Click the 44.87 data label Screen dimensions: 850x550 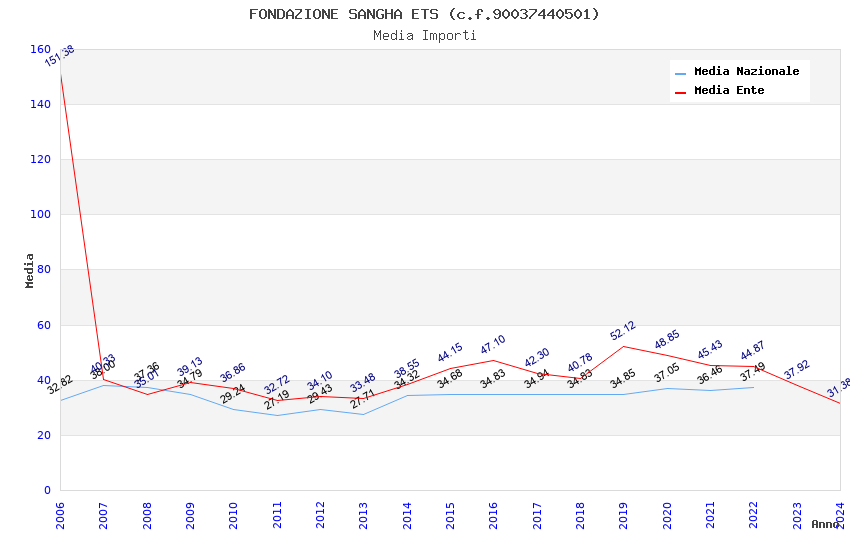click(752, 350)
